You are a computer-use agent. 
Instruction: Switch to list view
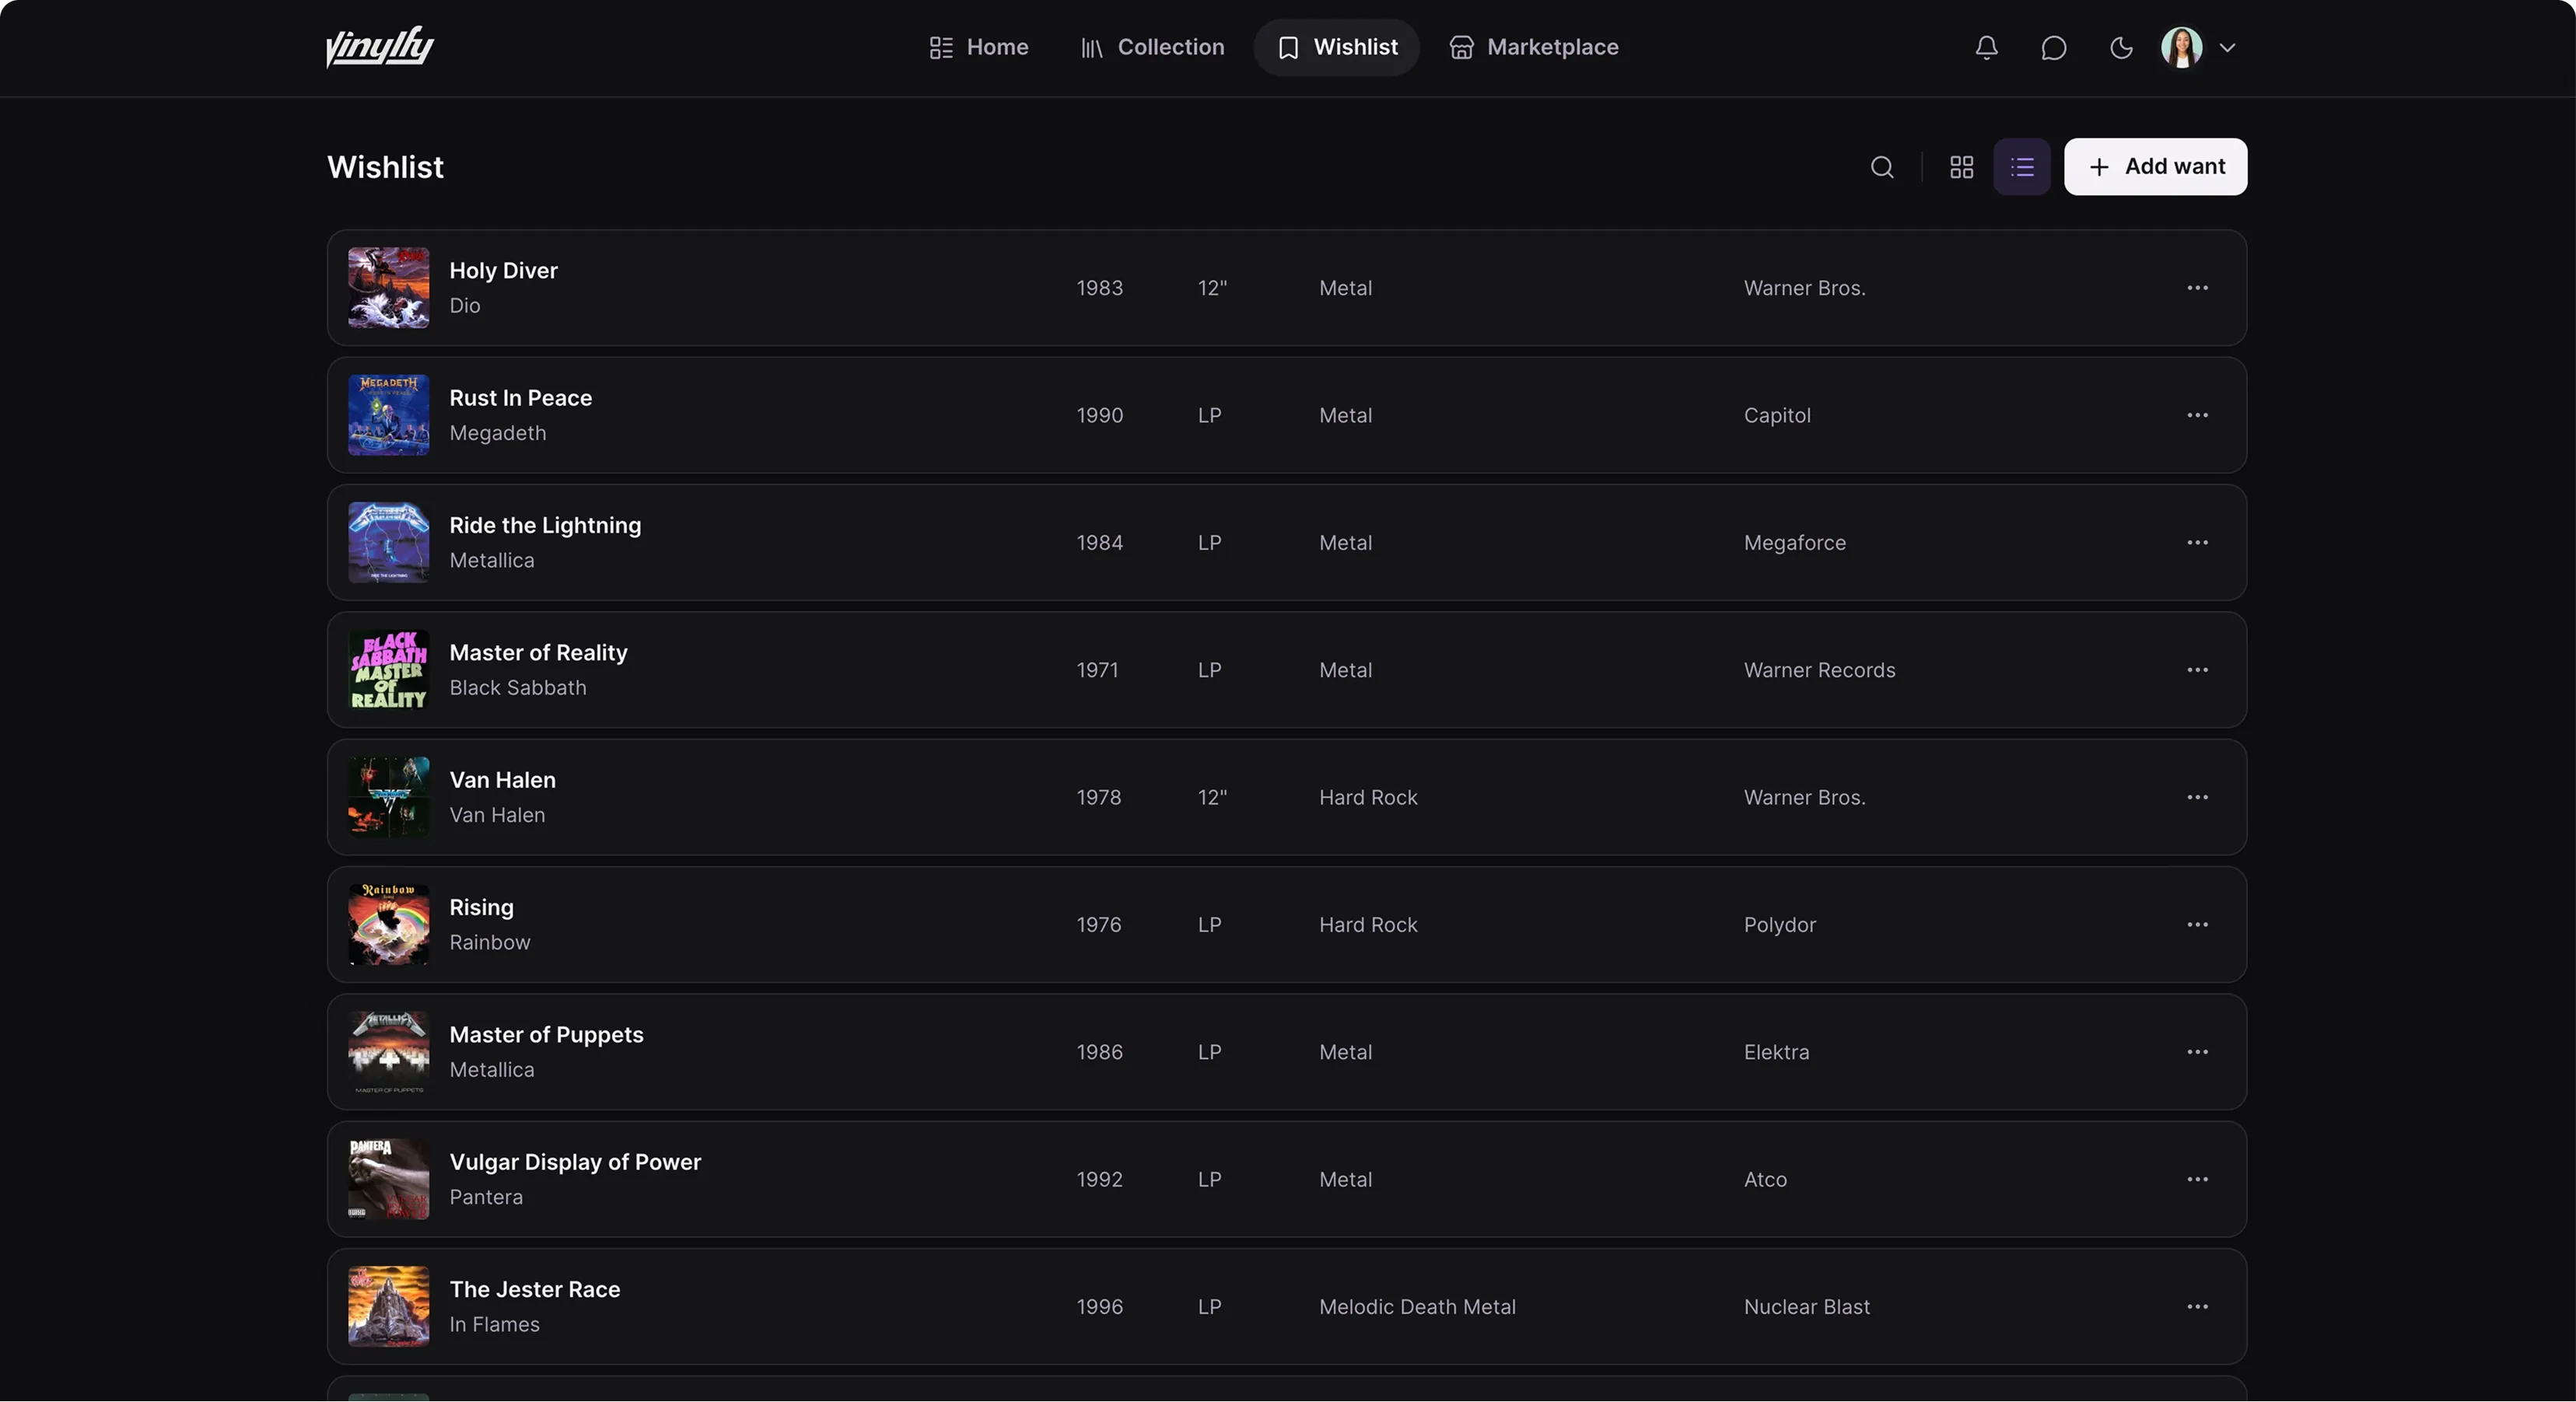point(2021,167)
